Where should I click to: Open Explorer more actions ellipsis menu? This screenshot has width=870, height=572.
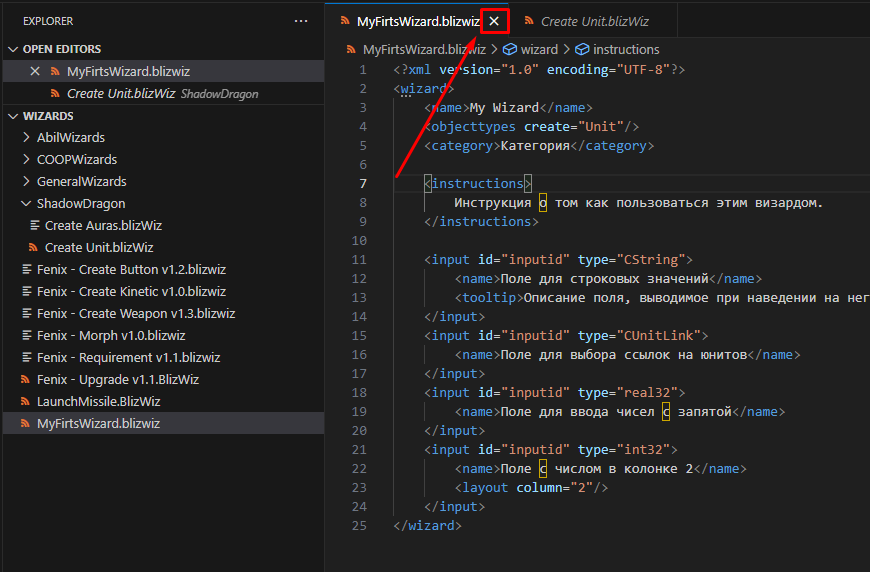(301, 21)
